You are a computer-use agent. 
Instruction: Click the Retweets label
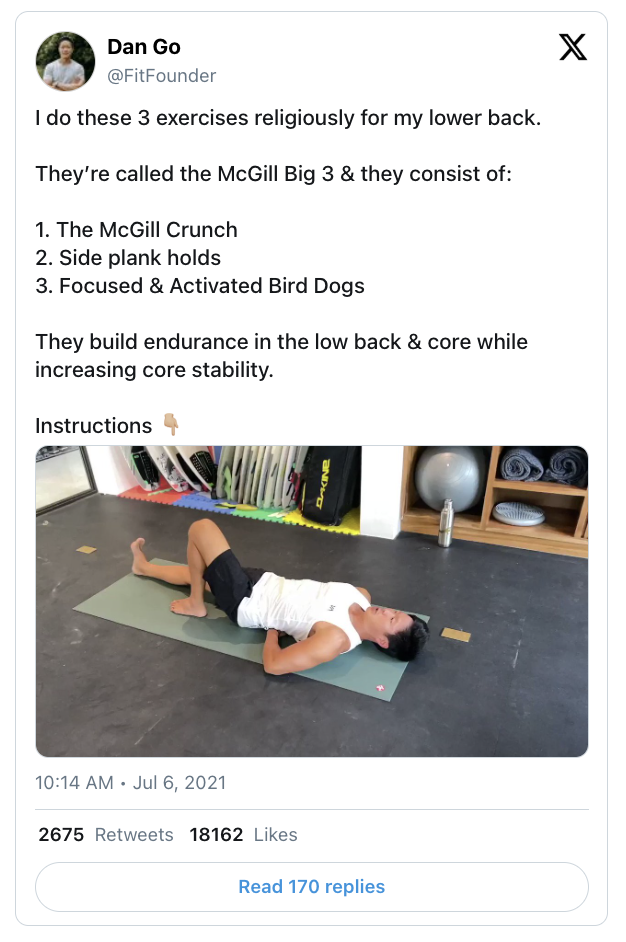[x=134, y=834]
